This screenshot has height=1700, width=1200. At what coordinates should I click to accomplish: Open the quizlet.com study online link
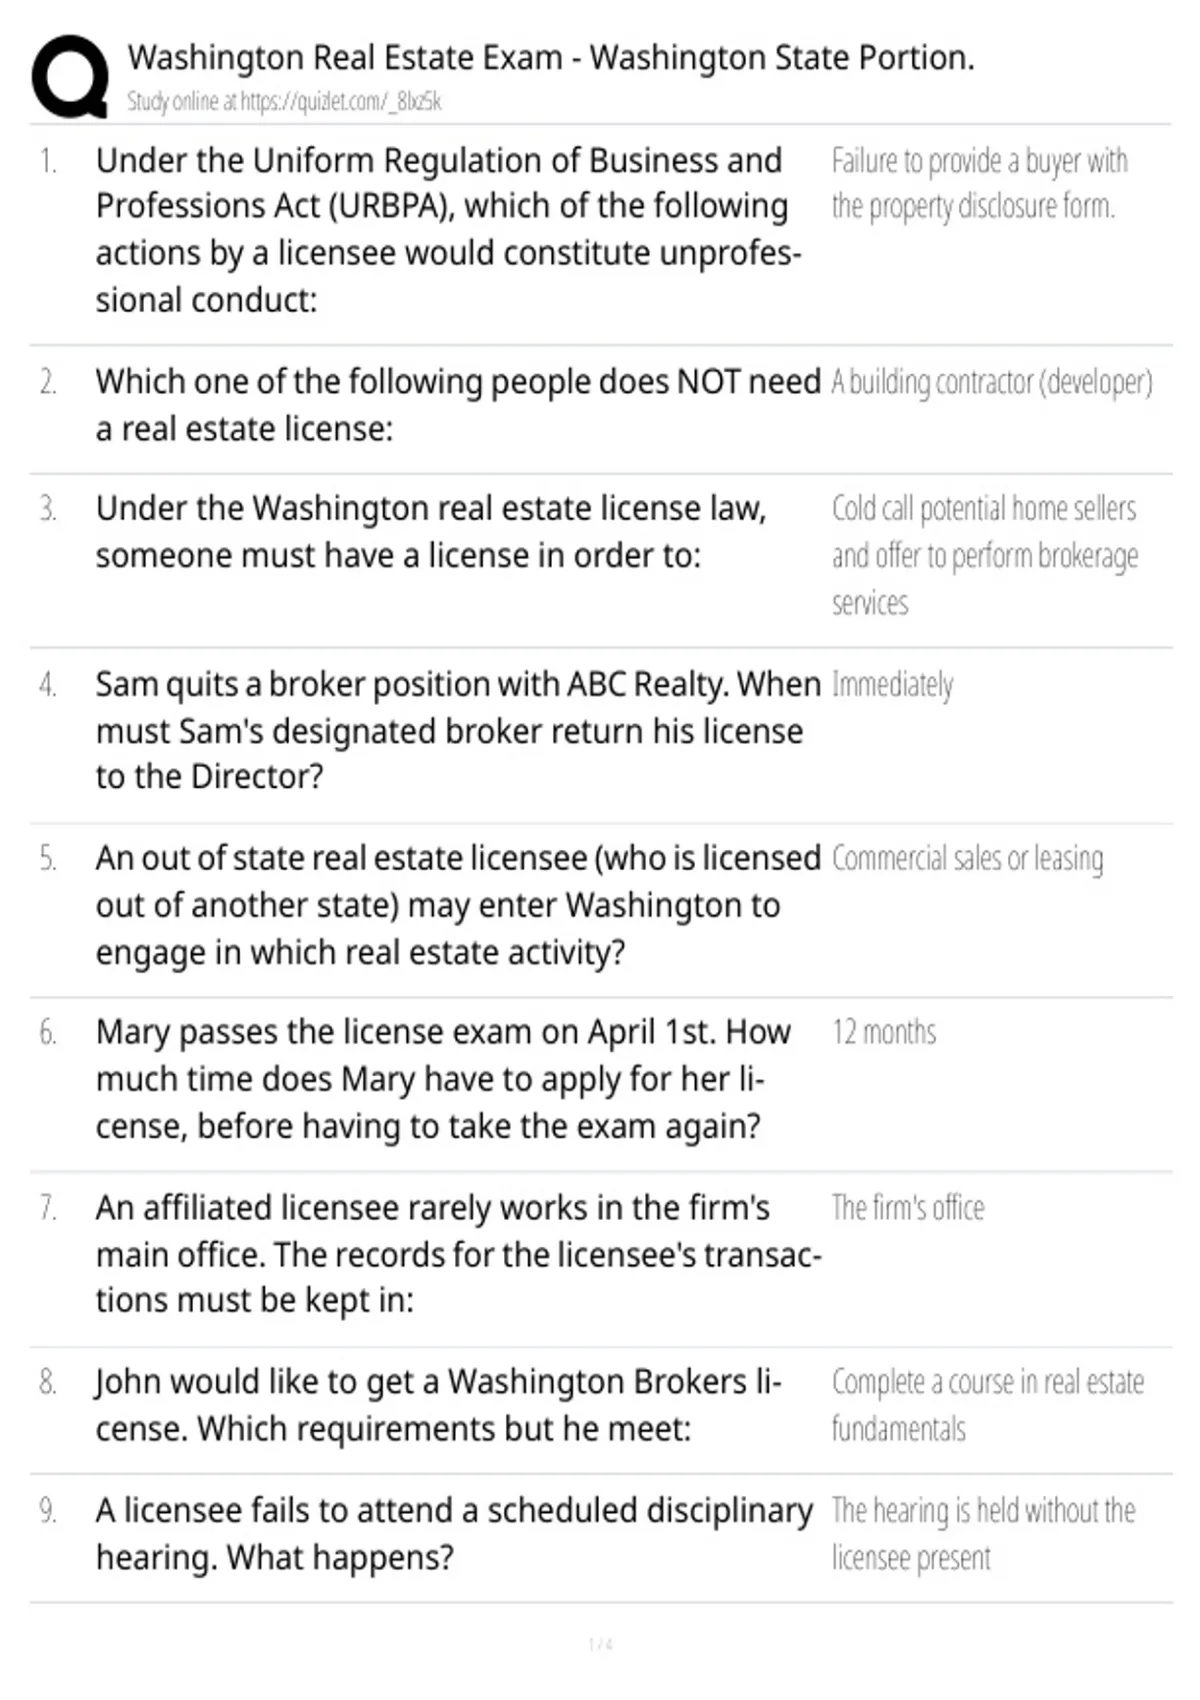click(284, 101)
